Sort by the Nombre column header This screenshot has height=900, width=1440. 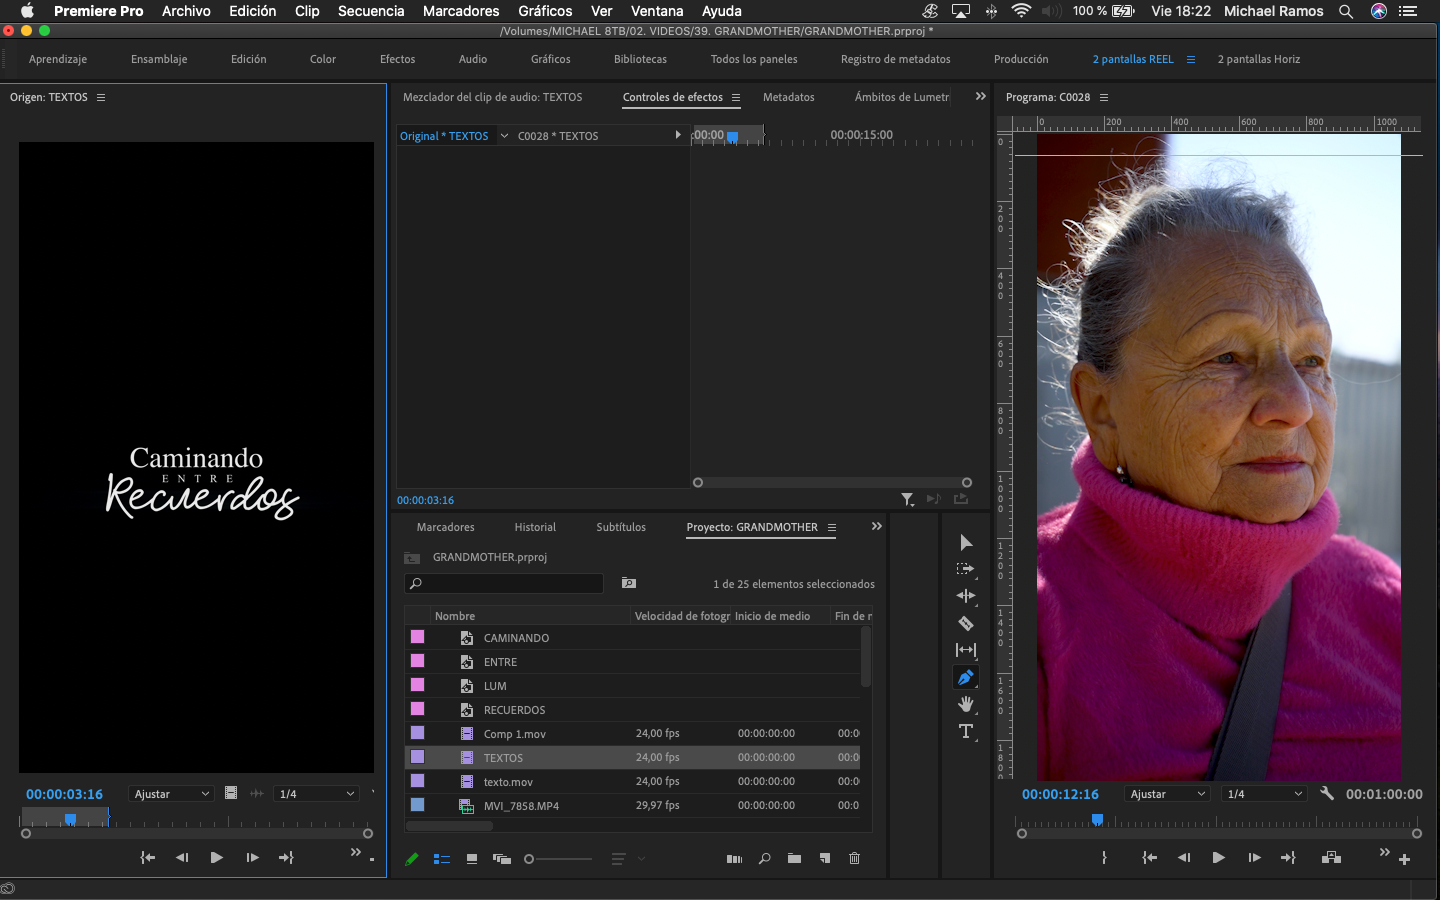[455, 616]
